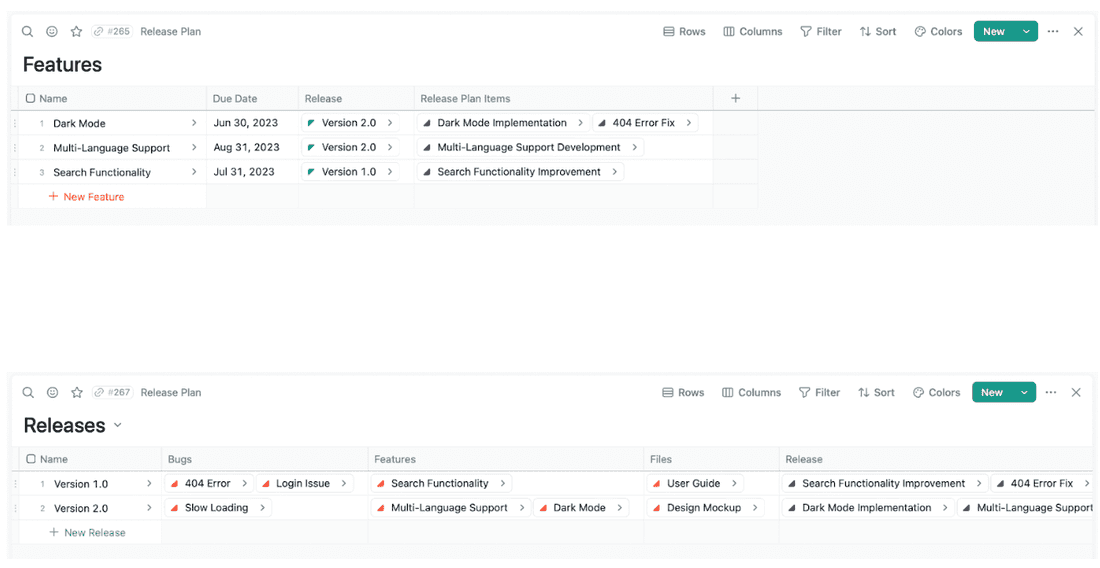Click the emoji icon in Features panel
This screenshot has width=1100, height=568.
pyautogui.click(x=52, y=32)
